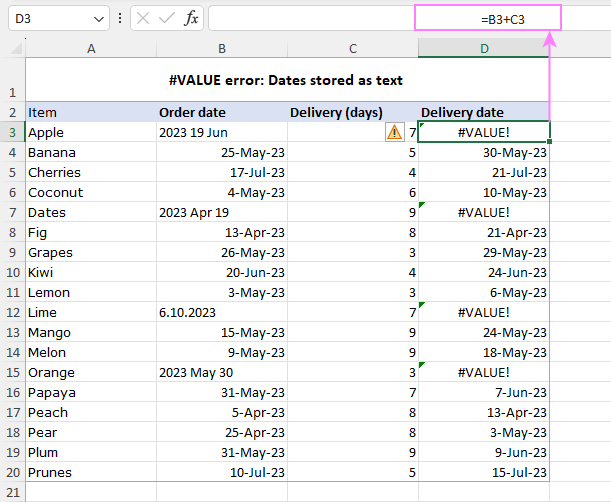This screenshot has width=611, height=502.
Task: Click the #VALUE! error in Orange row
Action: [484, 372]
